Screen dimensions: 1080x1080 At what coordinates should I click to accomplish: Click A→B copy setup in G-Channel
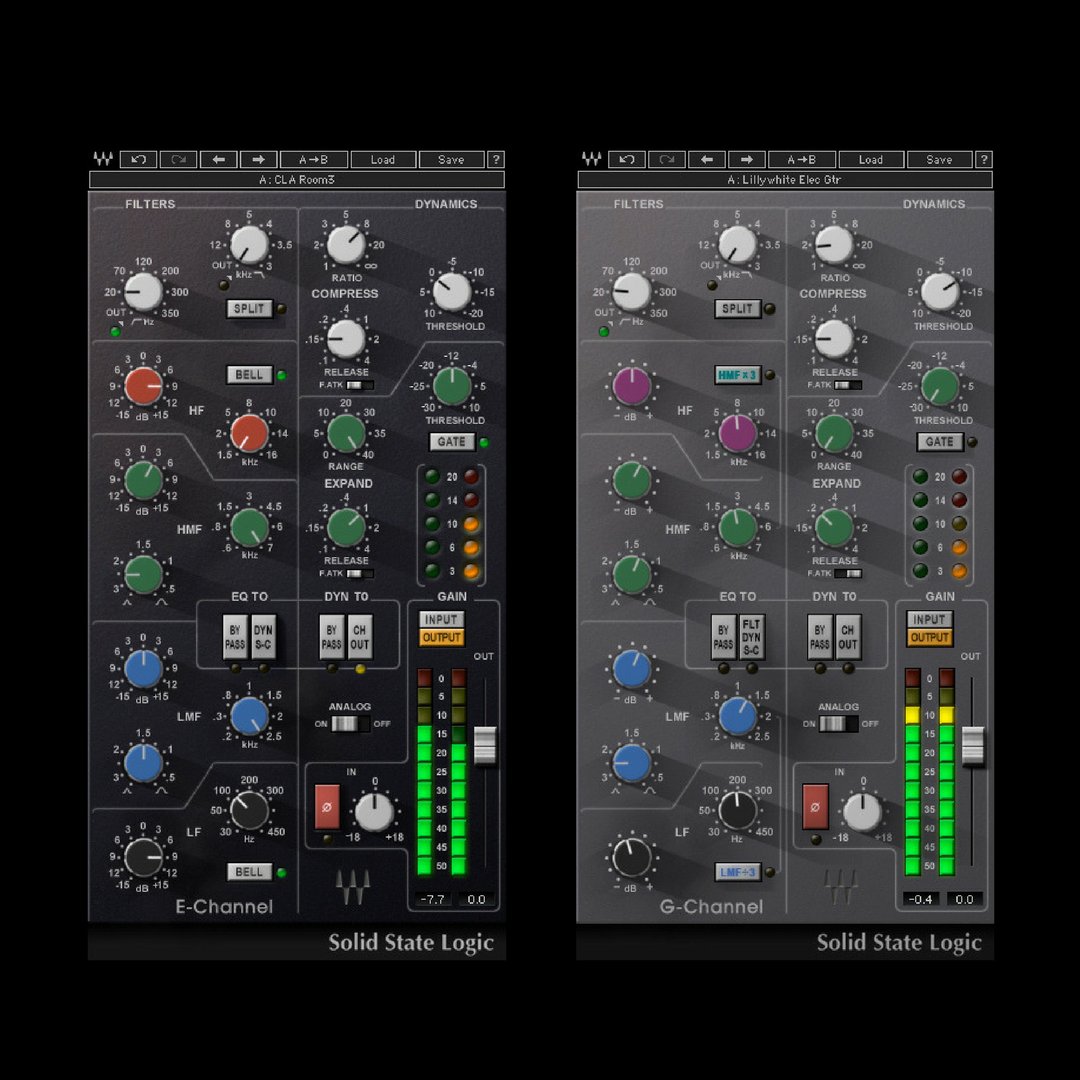coord(802,160)
